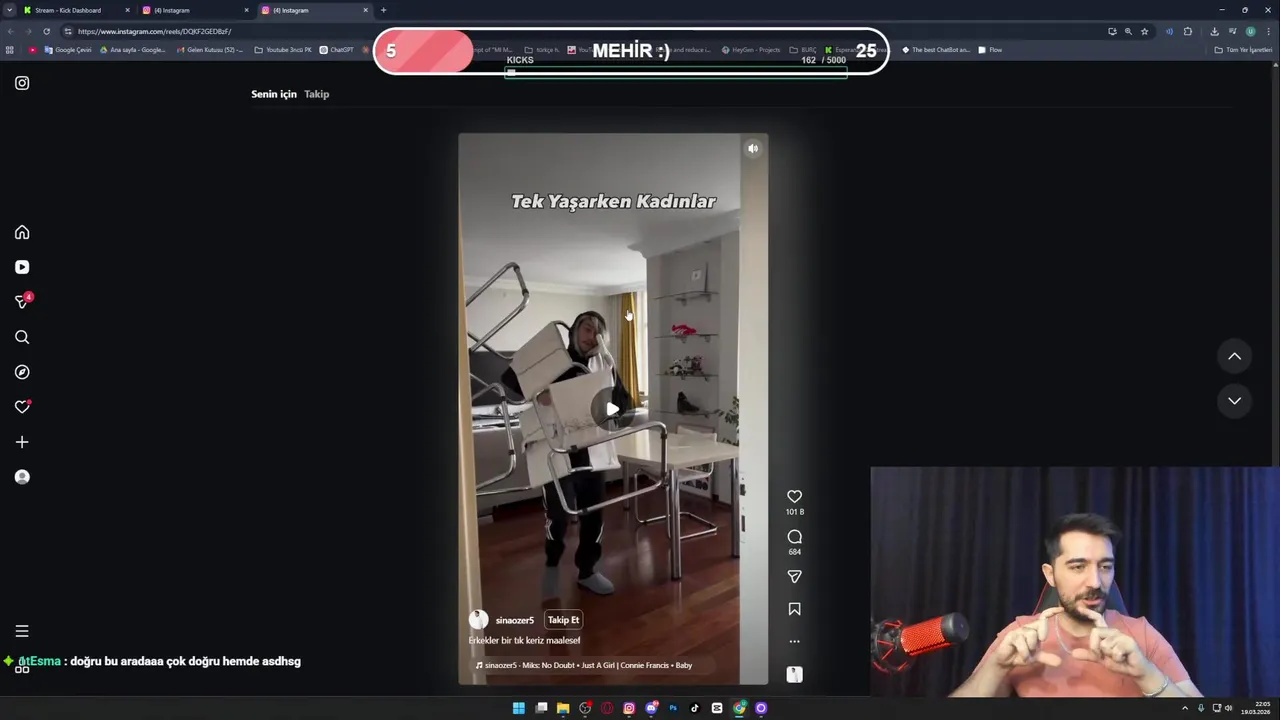This screenshot has height=720, width=1280.
Task: Open Messages with the notification badge
Action: pos(22,301)
